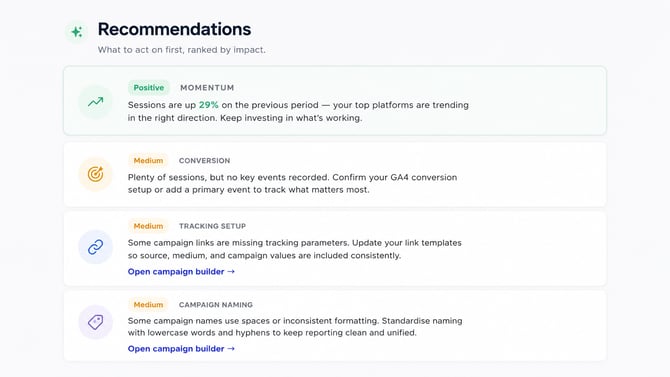Click the TRACKING SETUP category label
This screenshot has width=670, height=377.
coord(212,226)
